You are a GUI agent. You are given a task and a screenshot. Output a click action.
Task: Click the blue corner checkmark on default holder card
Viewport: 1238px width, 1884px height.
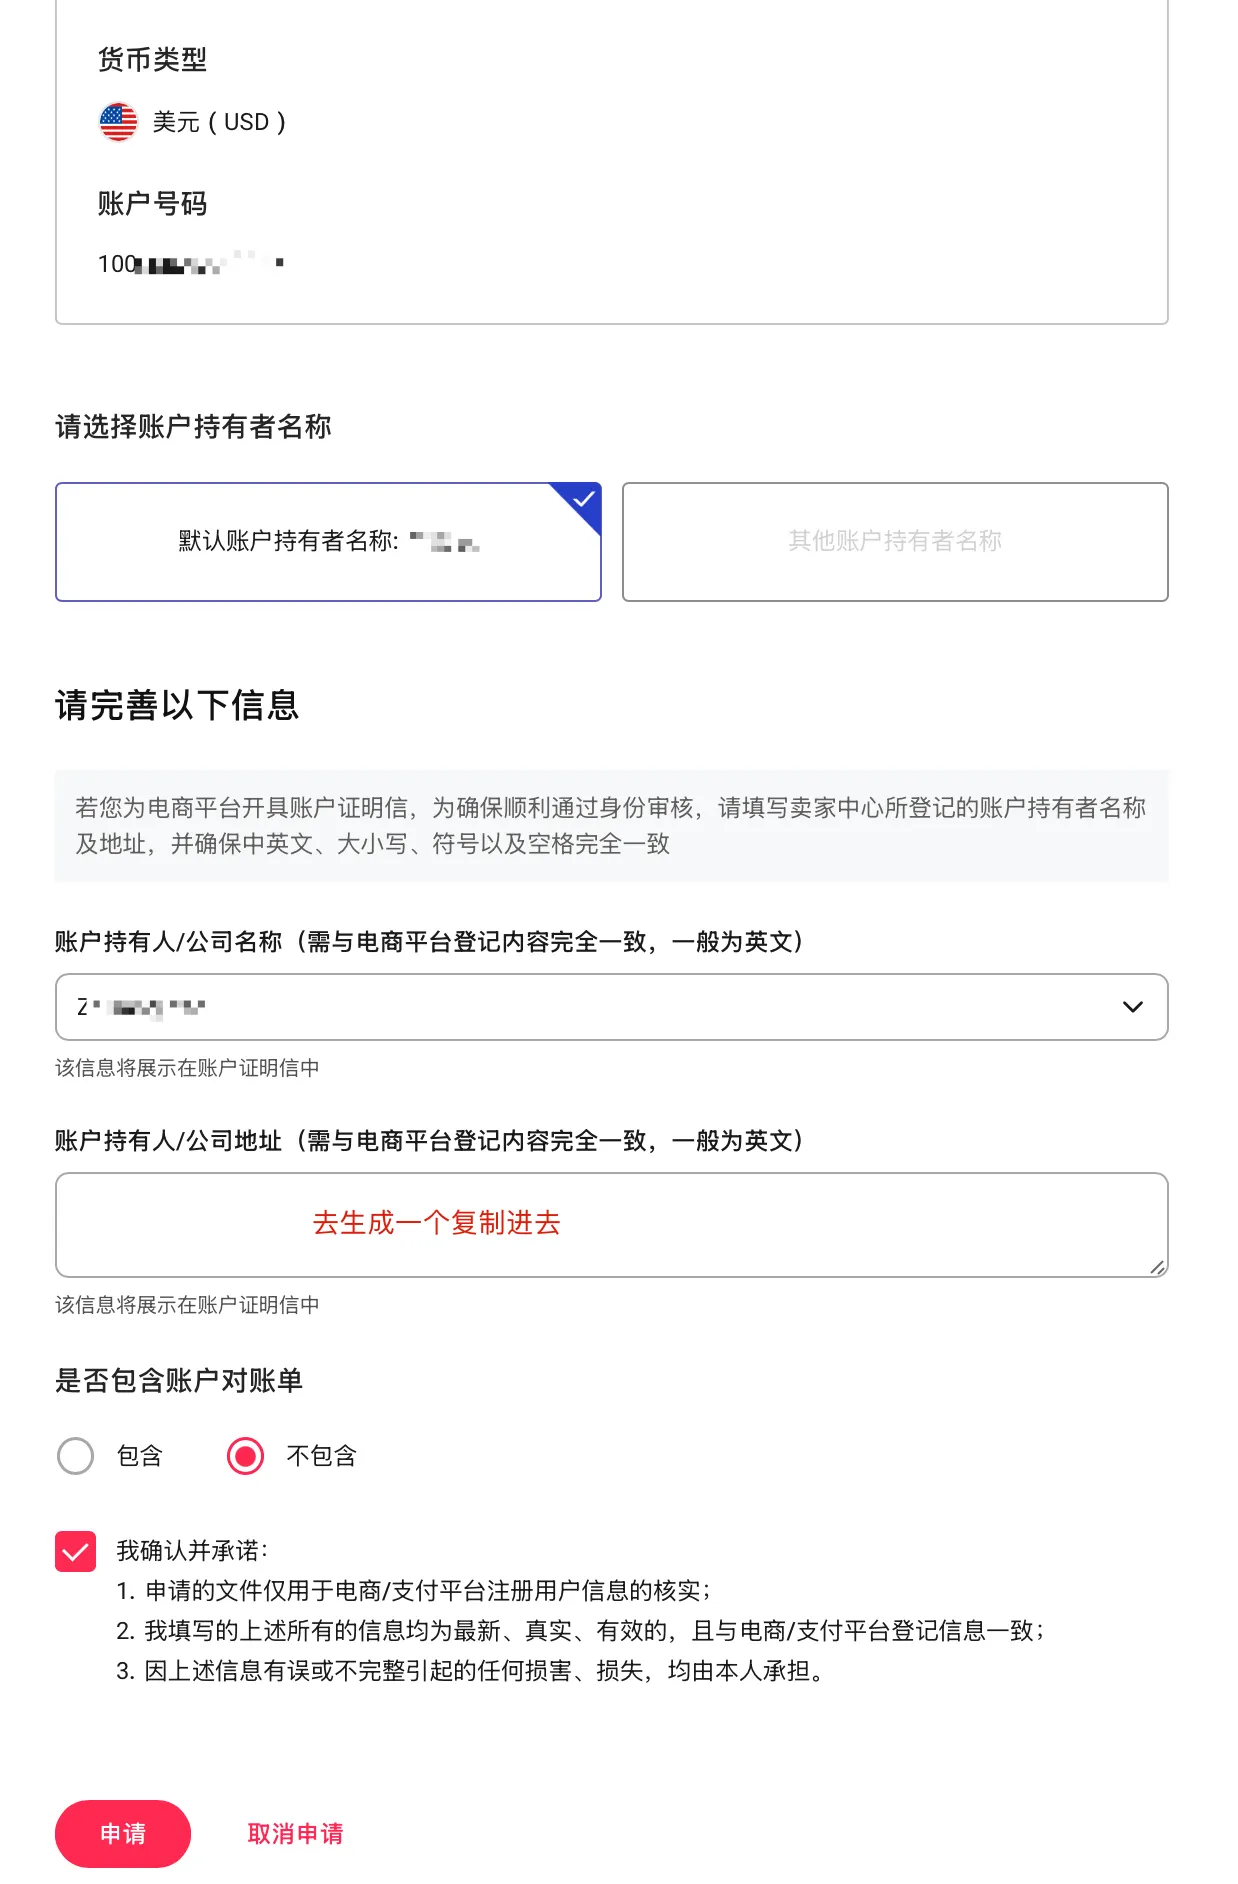click(x=583, y=499)
